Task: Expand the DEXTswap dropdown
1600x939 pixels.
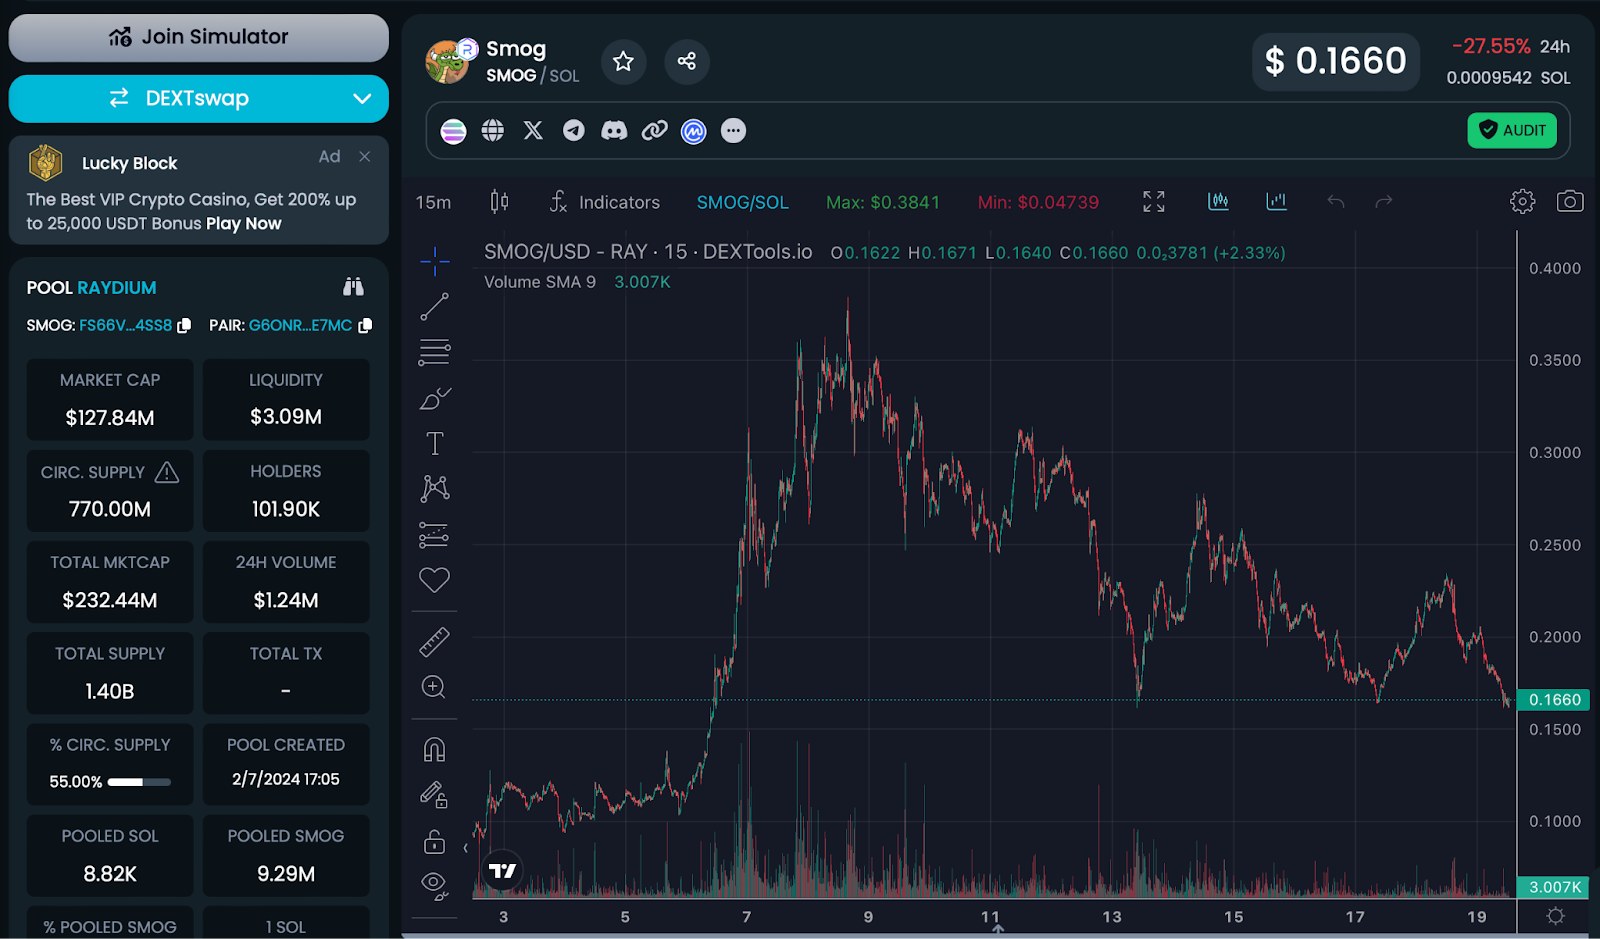Action: (x=362, y=98)
